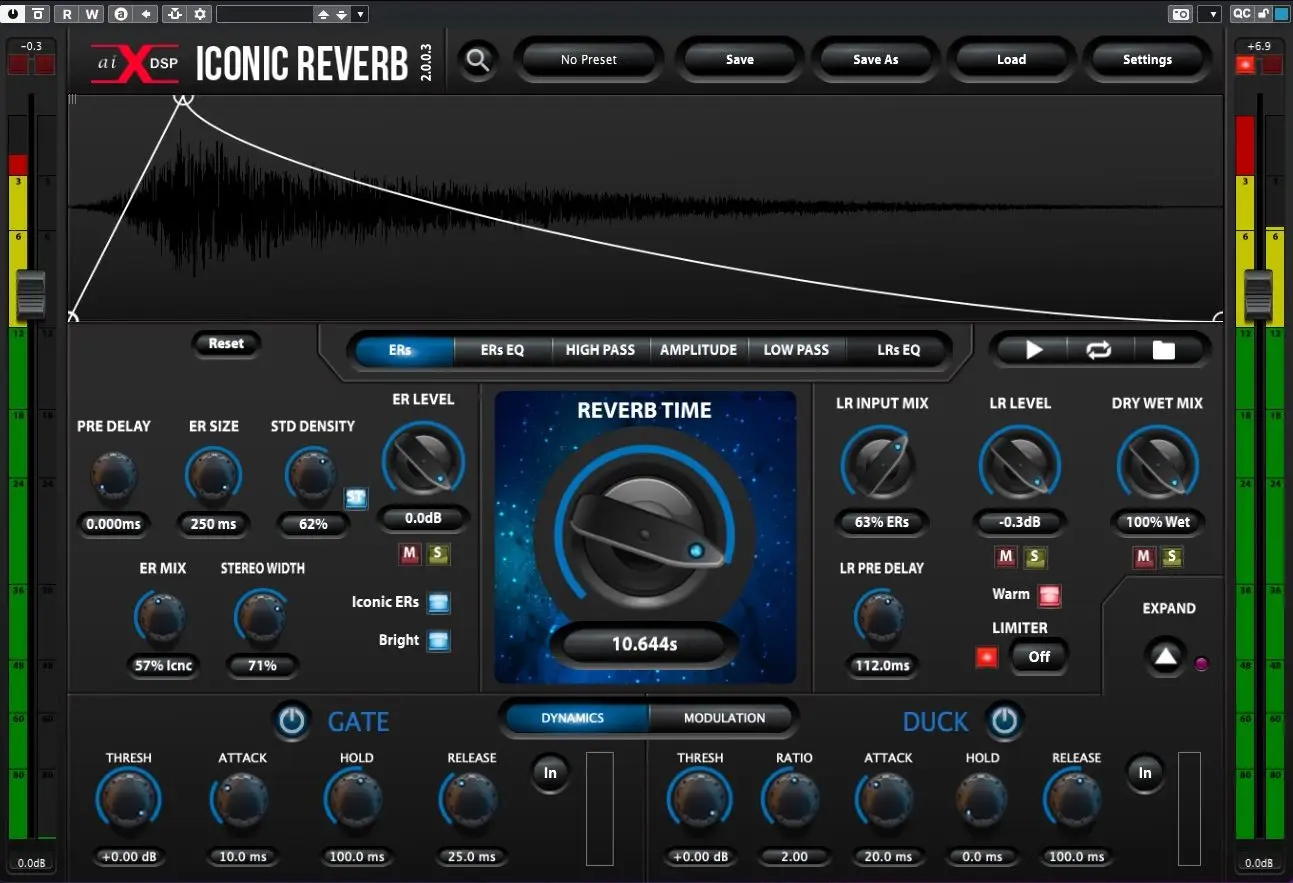Mute the LR Level with its M button
Viewport: 1293px width, 883px height.
pos(1006,557)
